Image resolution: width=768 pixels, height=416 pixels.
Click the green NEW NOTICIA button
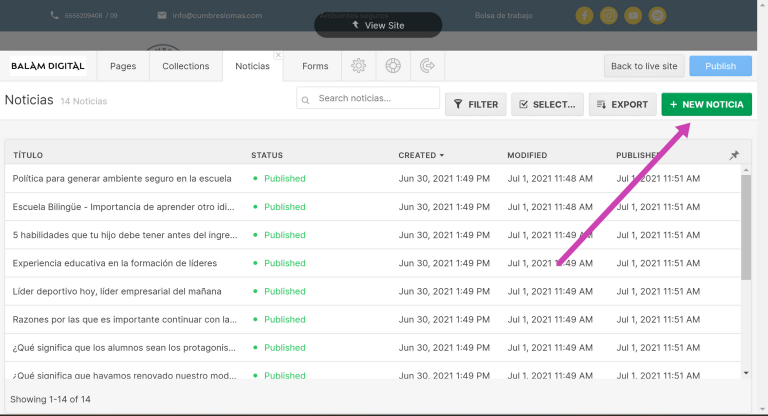(x=706, y=104)
